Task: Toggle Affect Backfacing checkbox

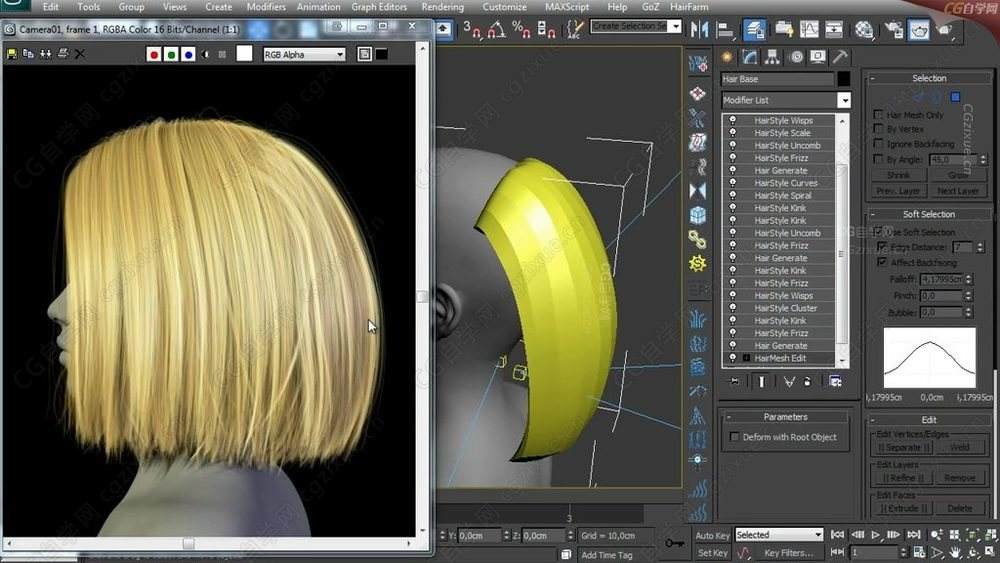Action: [882, 262]
